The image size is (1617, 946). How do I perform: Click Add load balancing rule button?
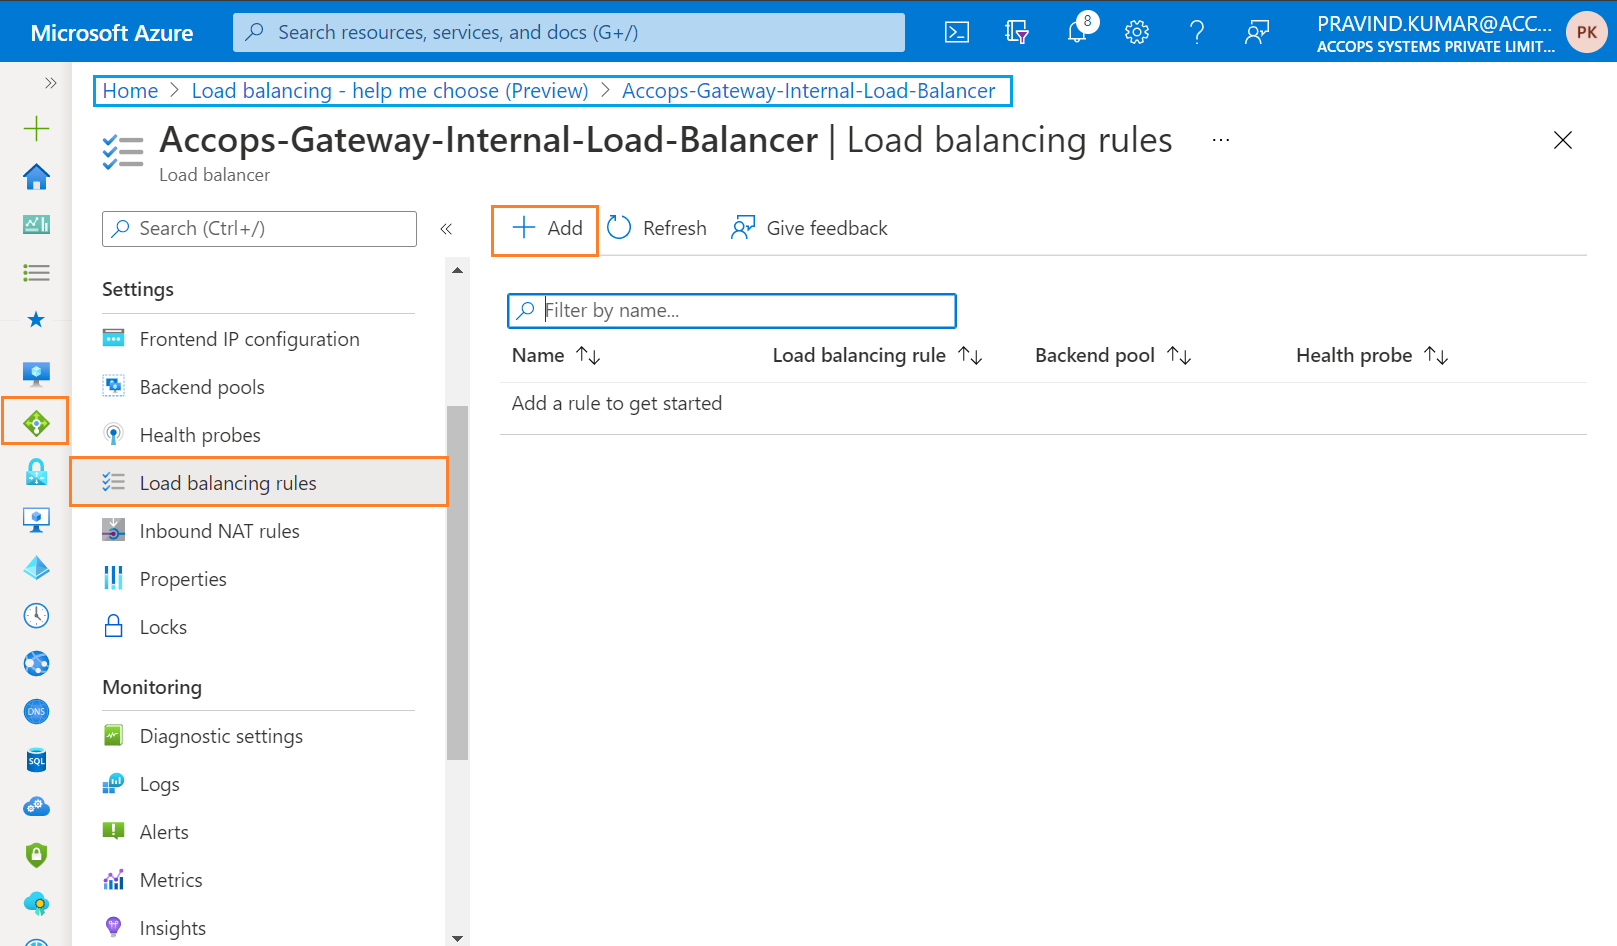pyautogui.click(x=546, y=229)
